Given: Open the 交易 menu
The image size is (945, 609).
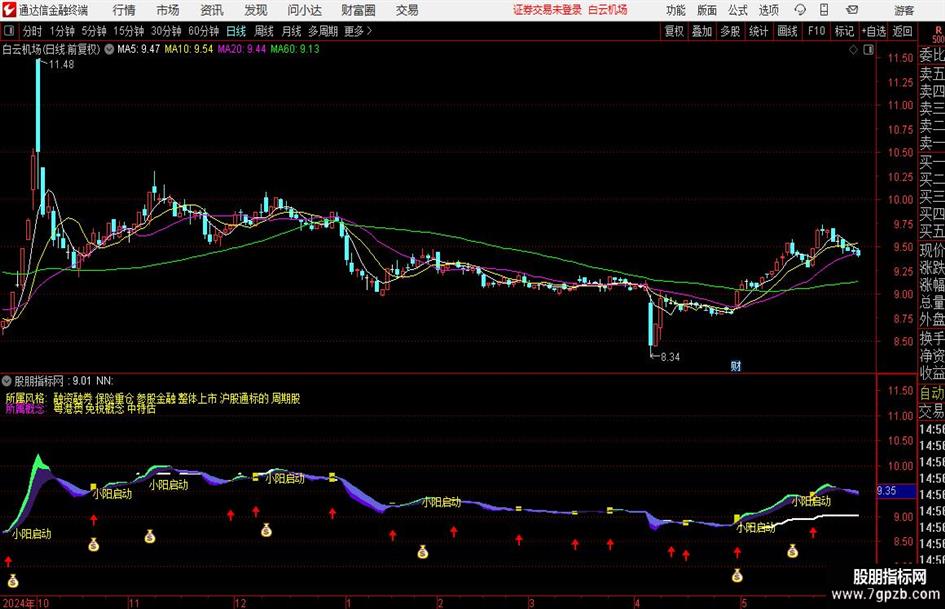Looking at the screenshot, I should (x=407, y=10).
